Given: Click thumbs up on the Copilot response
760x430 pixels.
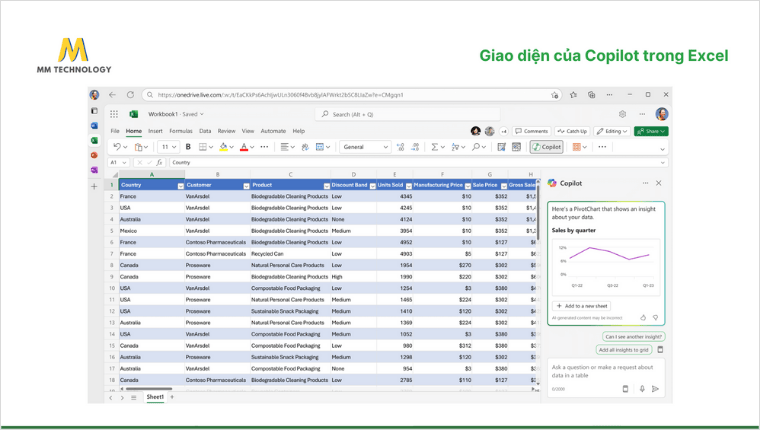Looking at the screenshot, I should point(643,318).
